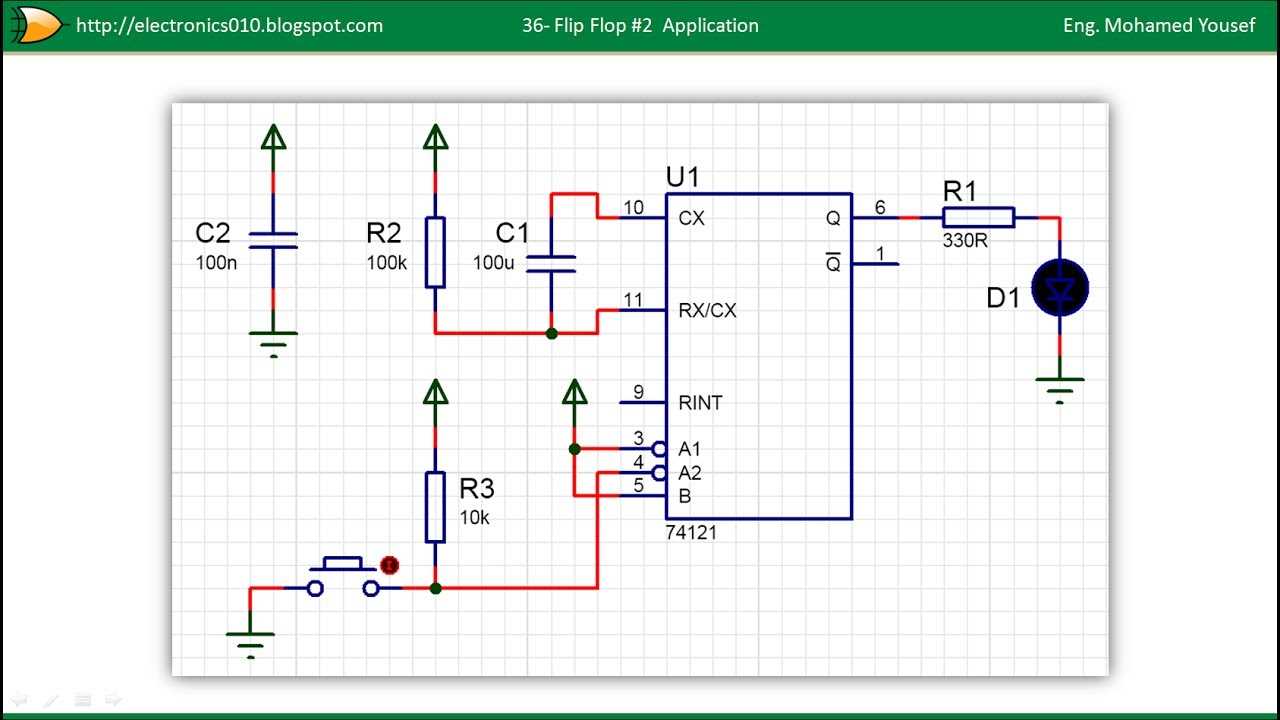Click the wire junction dot below C1
Screen dimensions: 1280x720
[x=551, y=333]
